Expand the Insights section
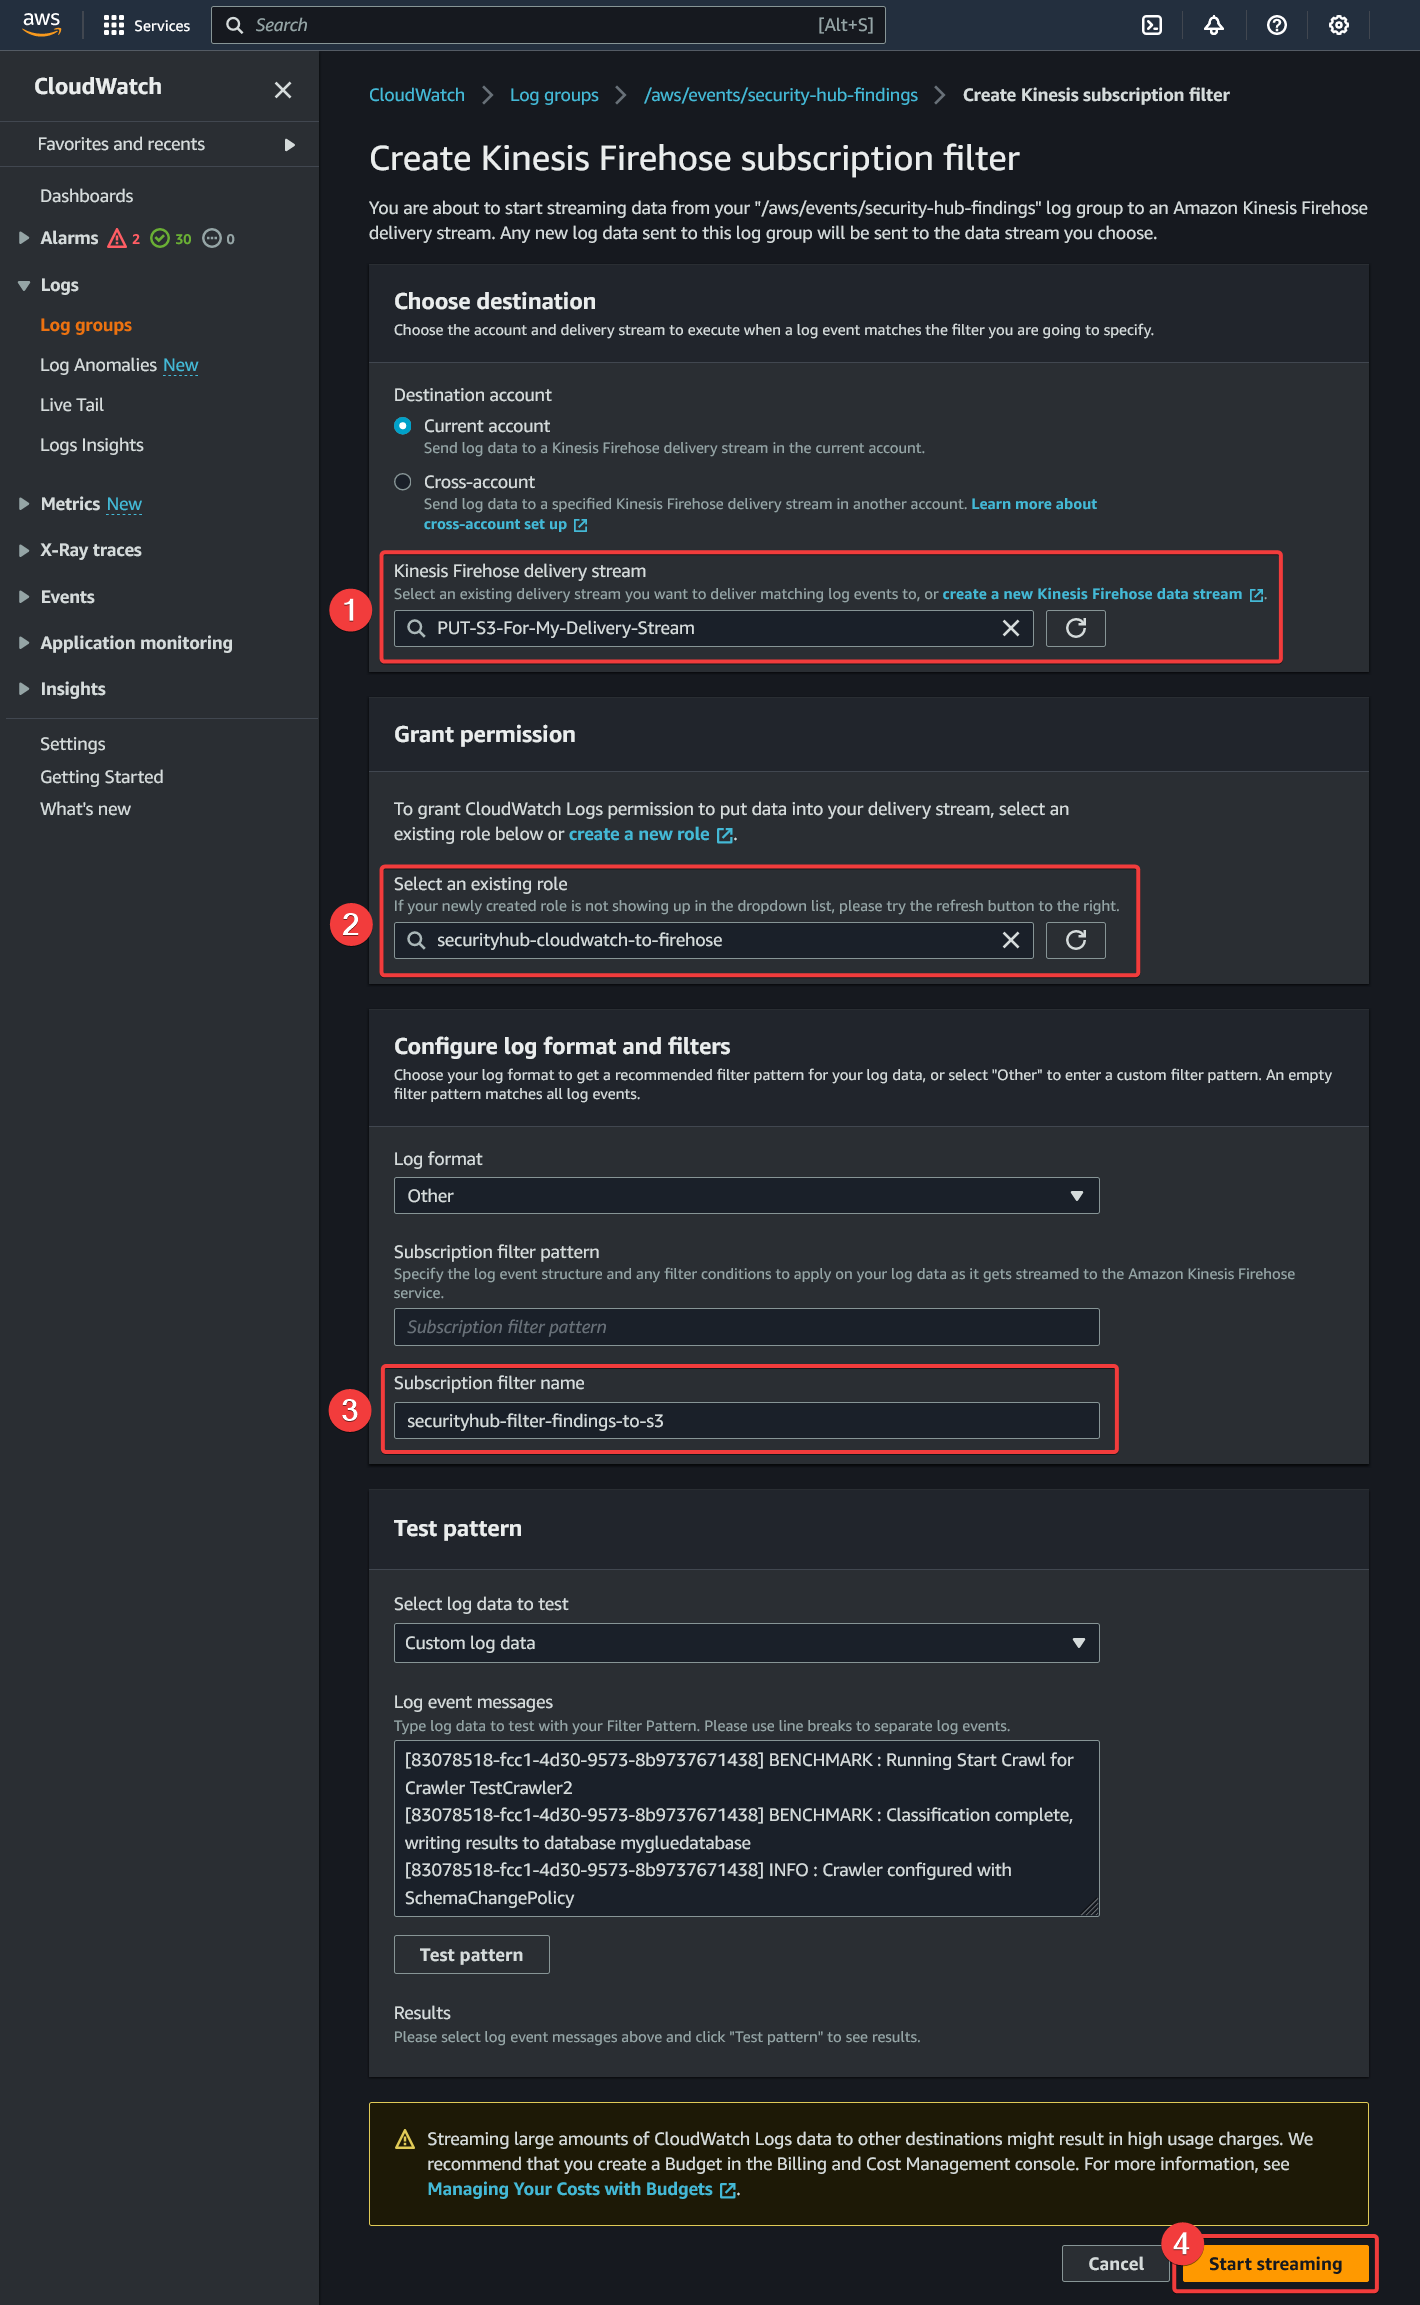Image resolution: width=1420 pixels, height=2305 pixels. (x=24, y=689)
